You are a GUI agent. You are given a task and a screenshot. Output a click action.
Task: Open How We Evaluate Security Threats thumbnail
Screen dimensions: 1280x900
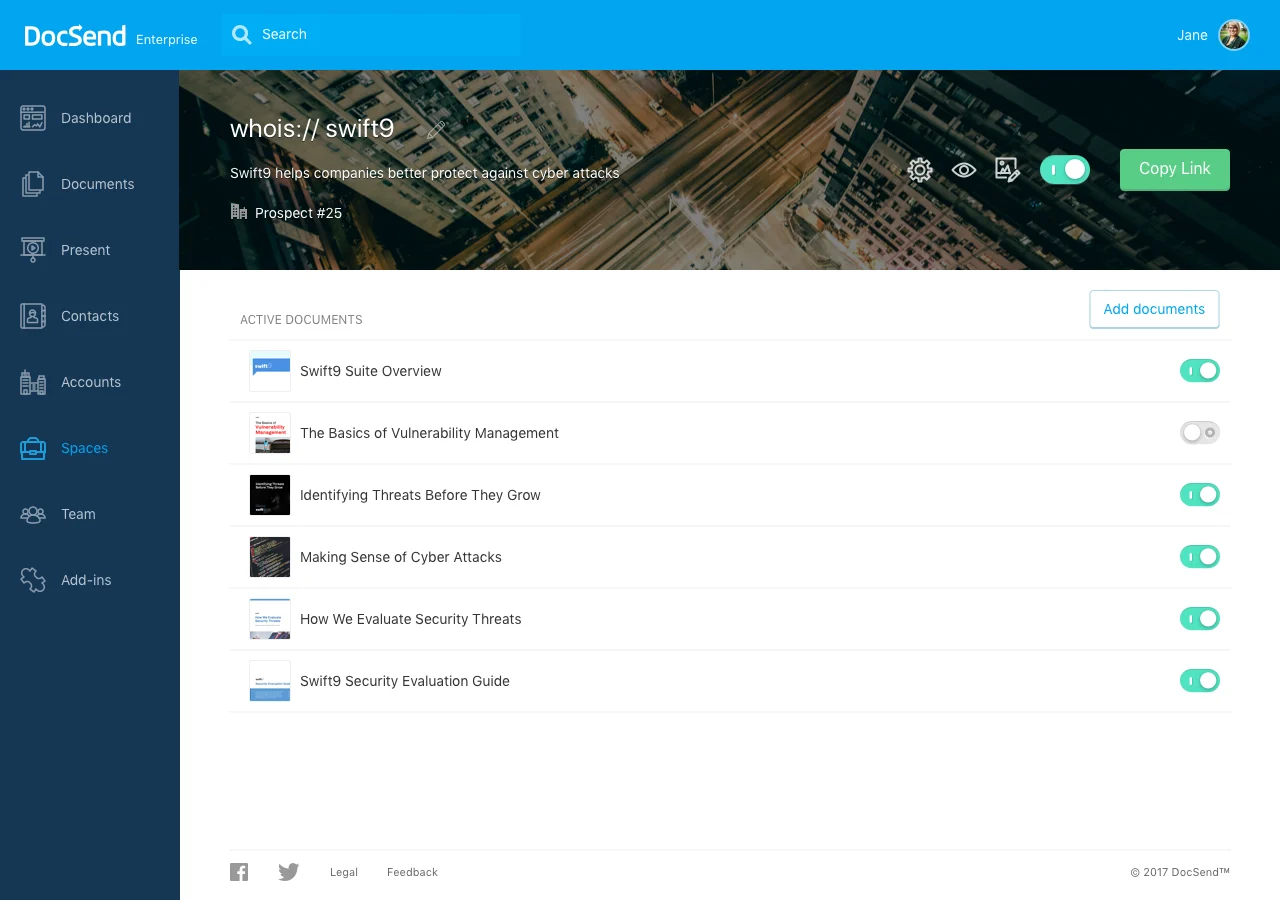click(270, 619)
